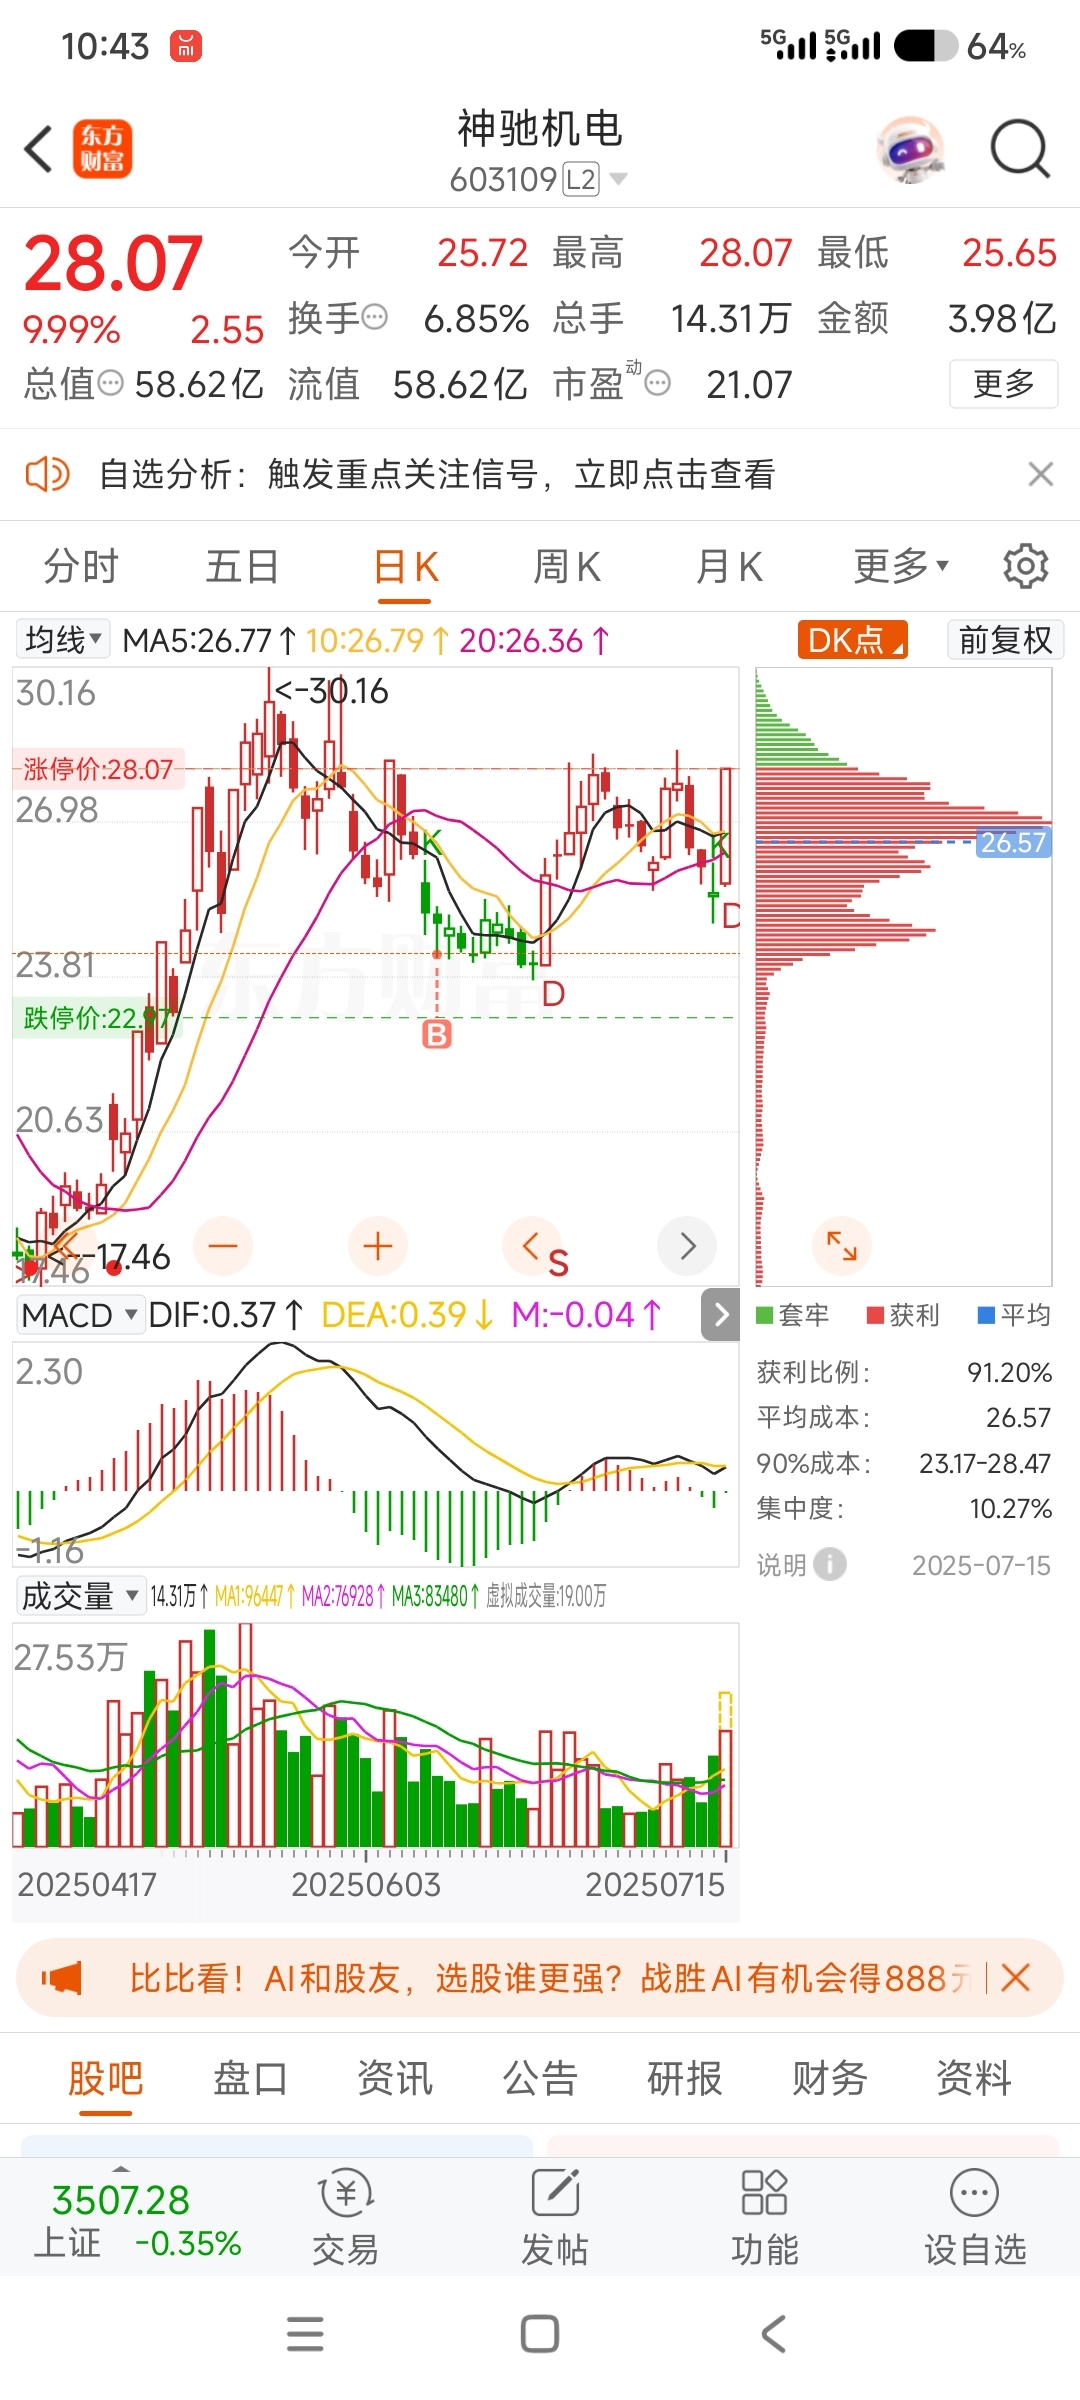Viewport: 1080px width, 2400px height.
Task: Tap the 换手 info icon
Action: coord(374,318)
